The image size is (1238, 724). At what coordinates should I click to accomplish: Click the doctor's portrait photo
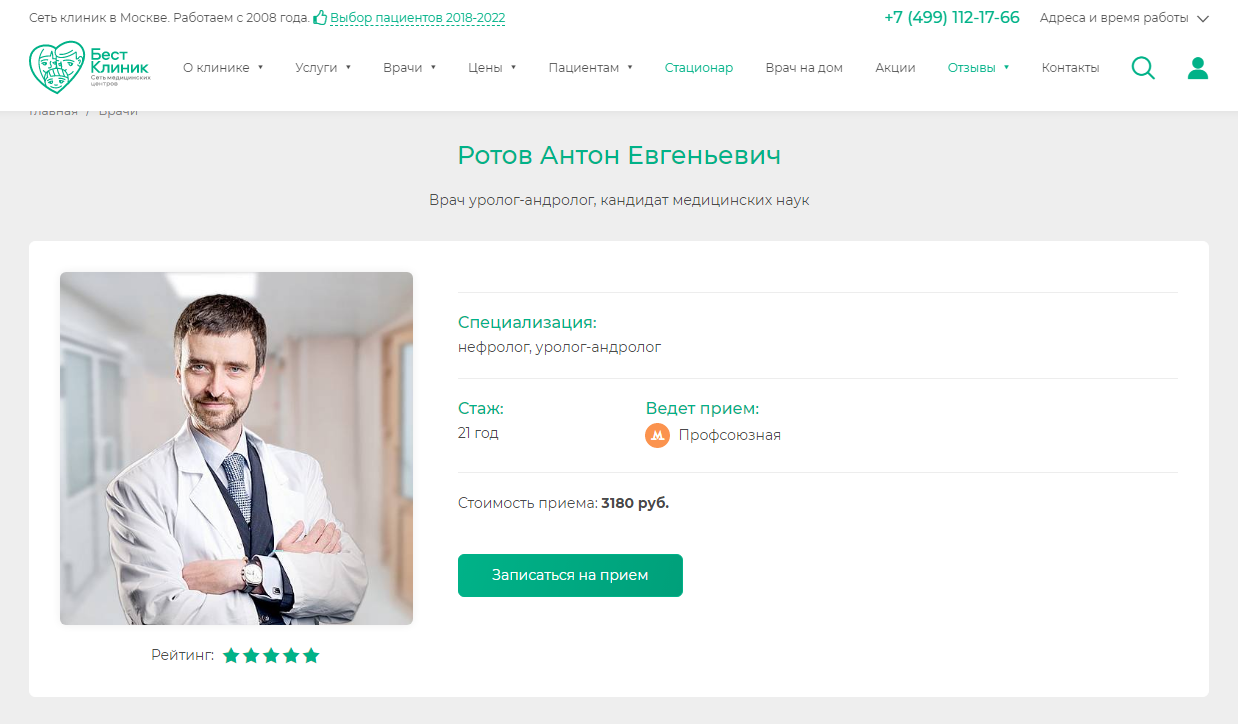coord(236,449)
